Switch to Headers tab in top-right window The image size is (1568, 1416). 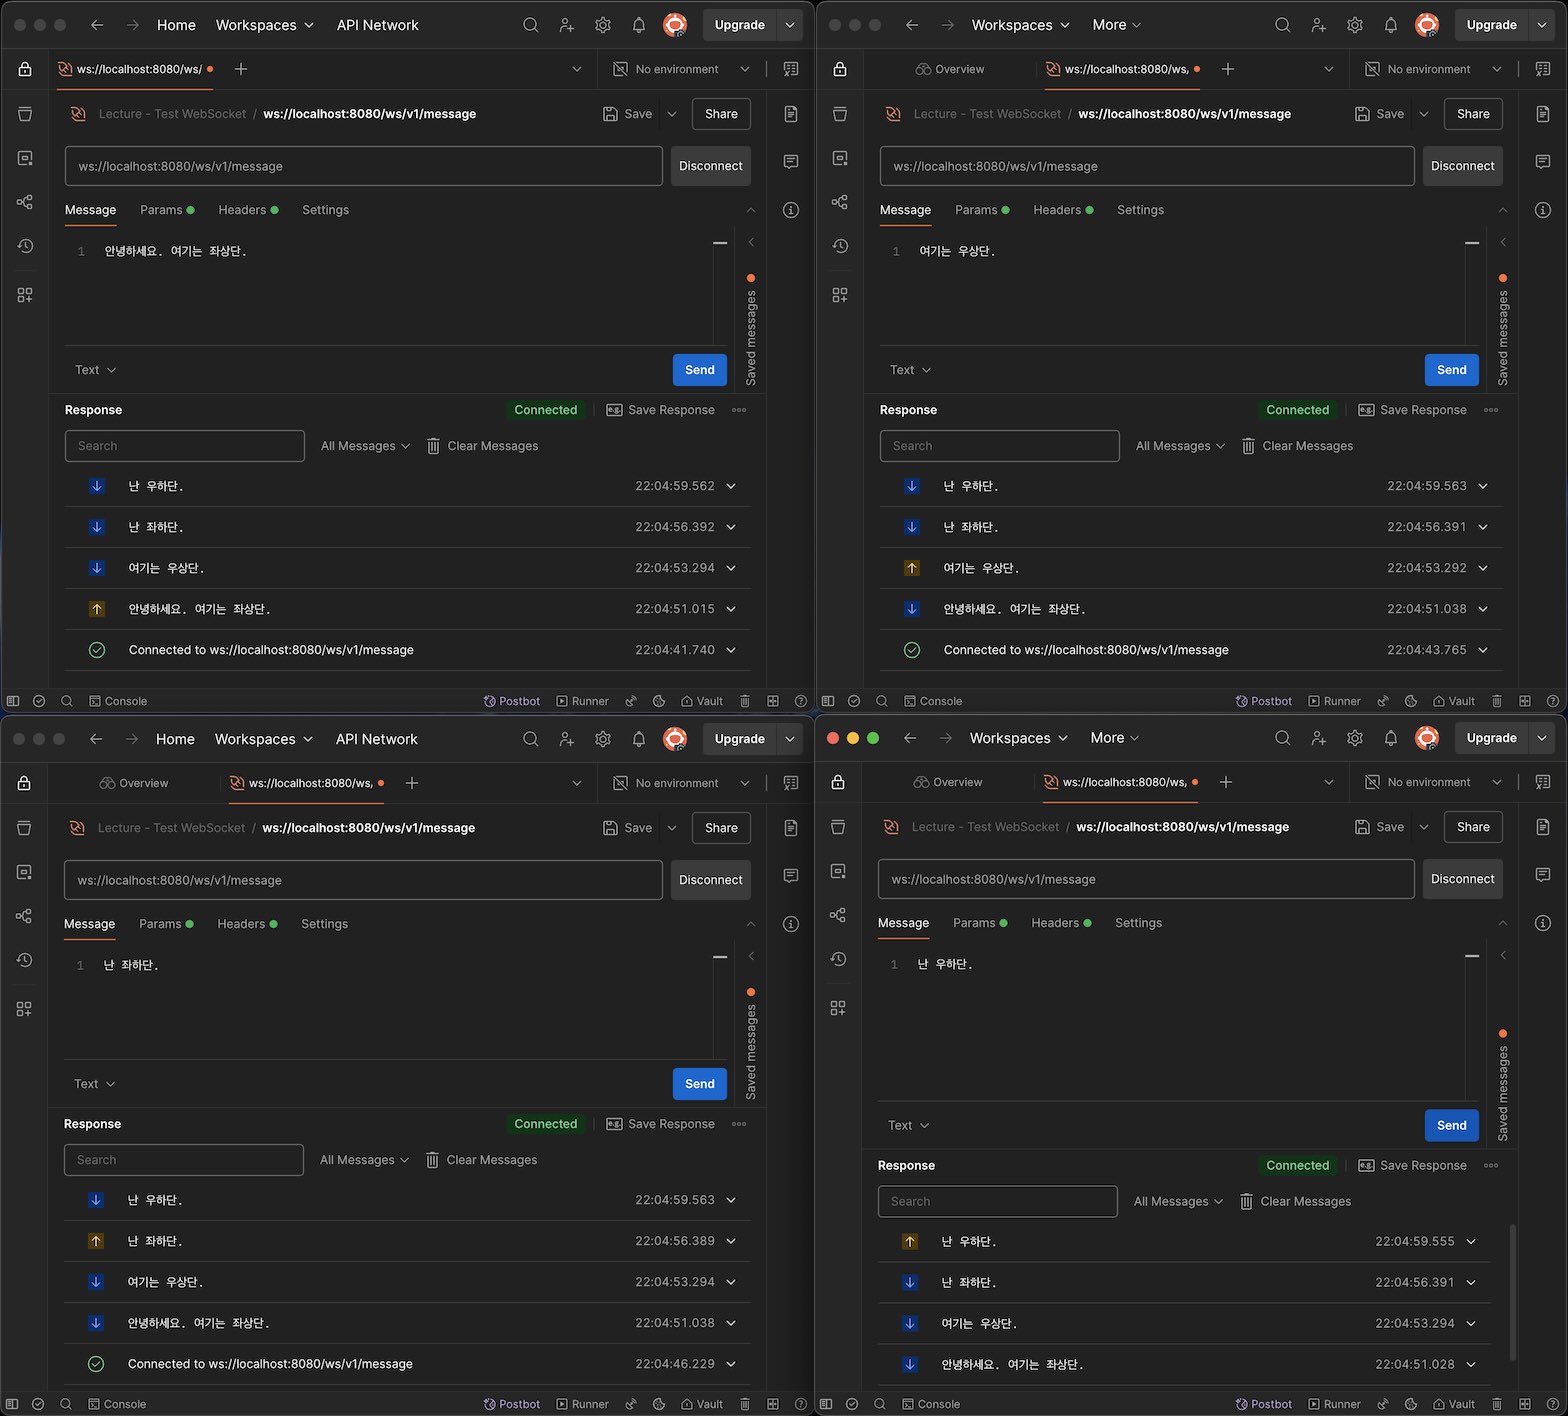[1063, 210]
